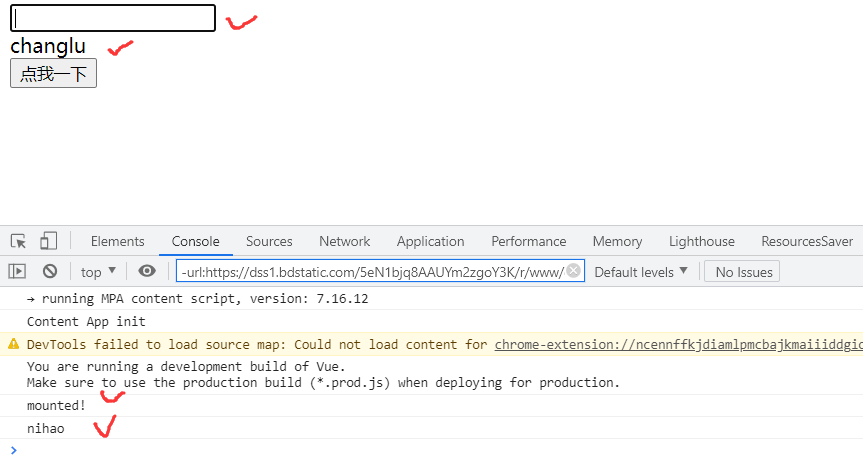Clear the console with the ban icon
The image size is (863, 476).
point(50,271)
